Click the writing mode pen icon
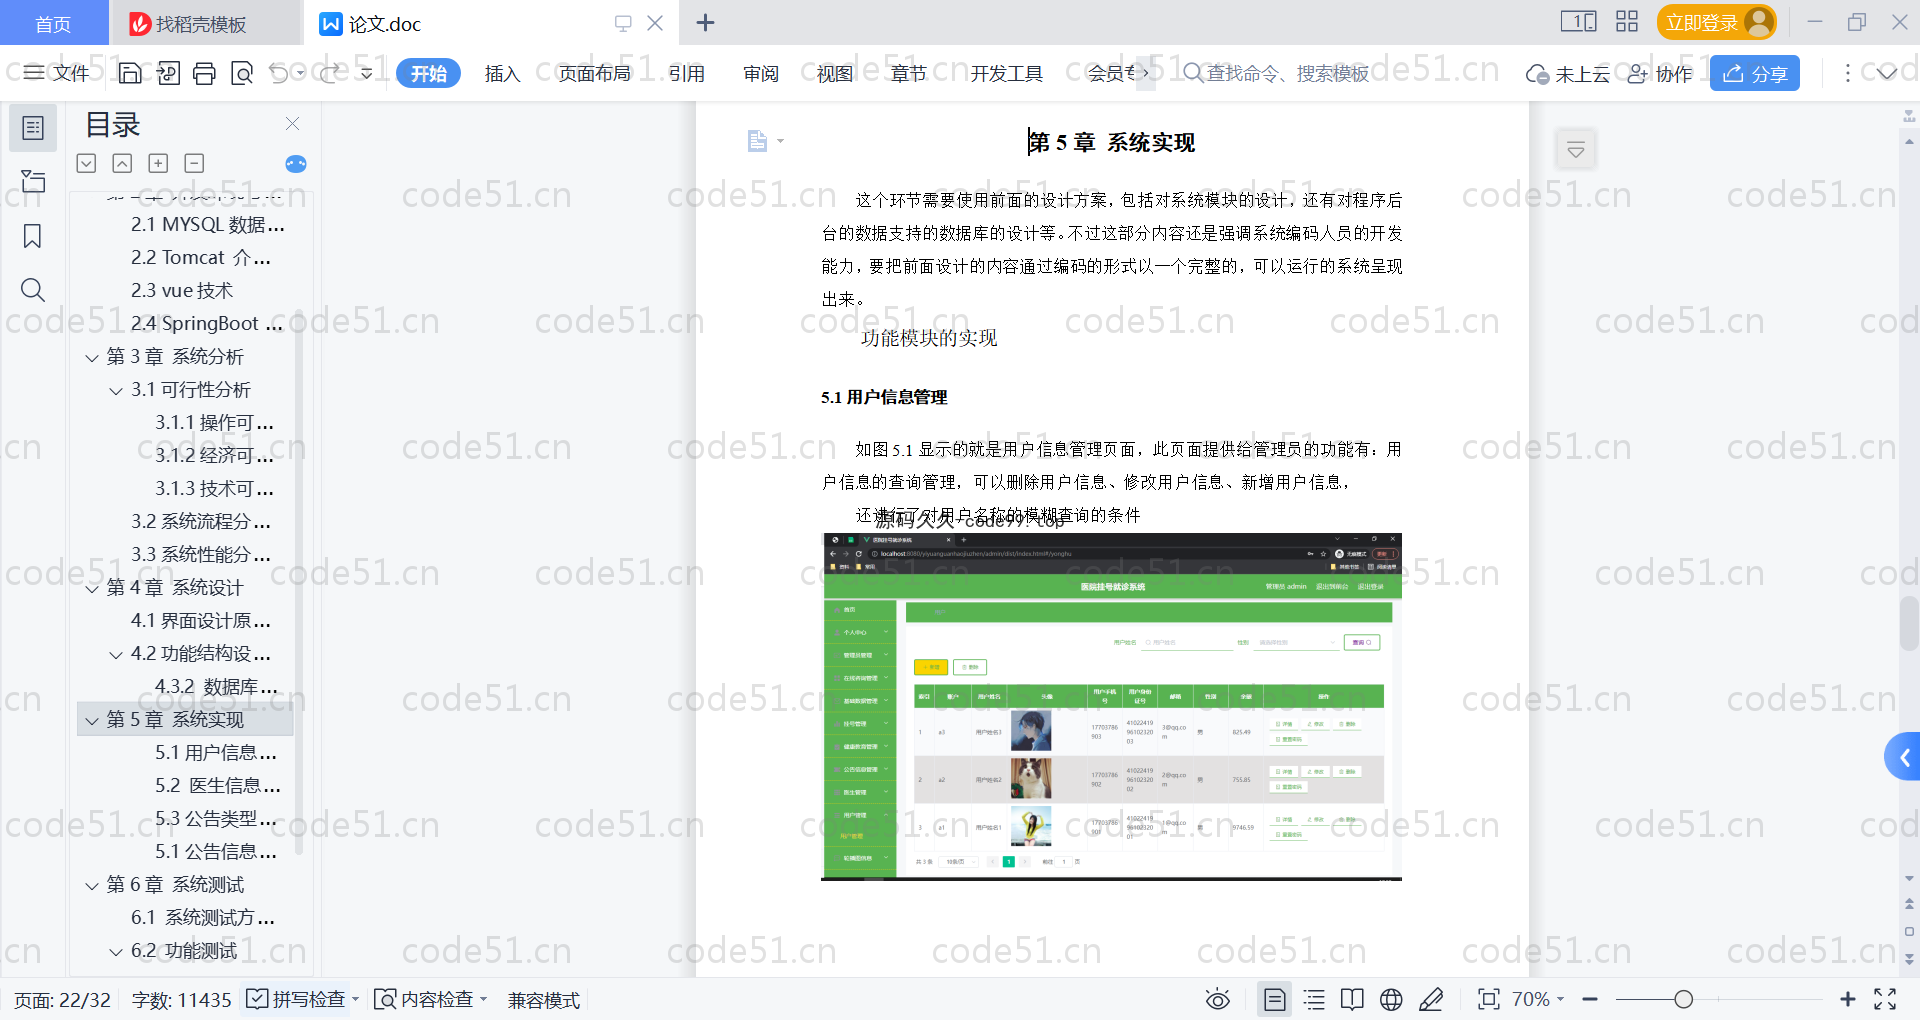 click(x=1431, y=999)
